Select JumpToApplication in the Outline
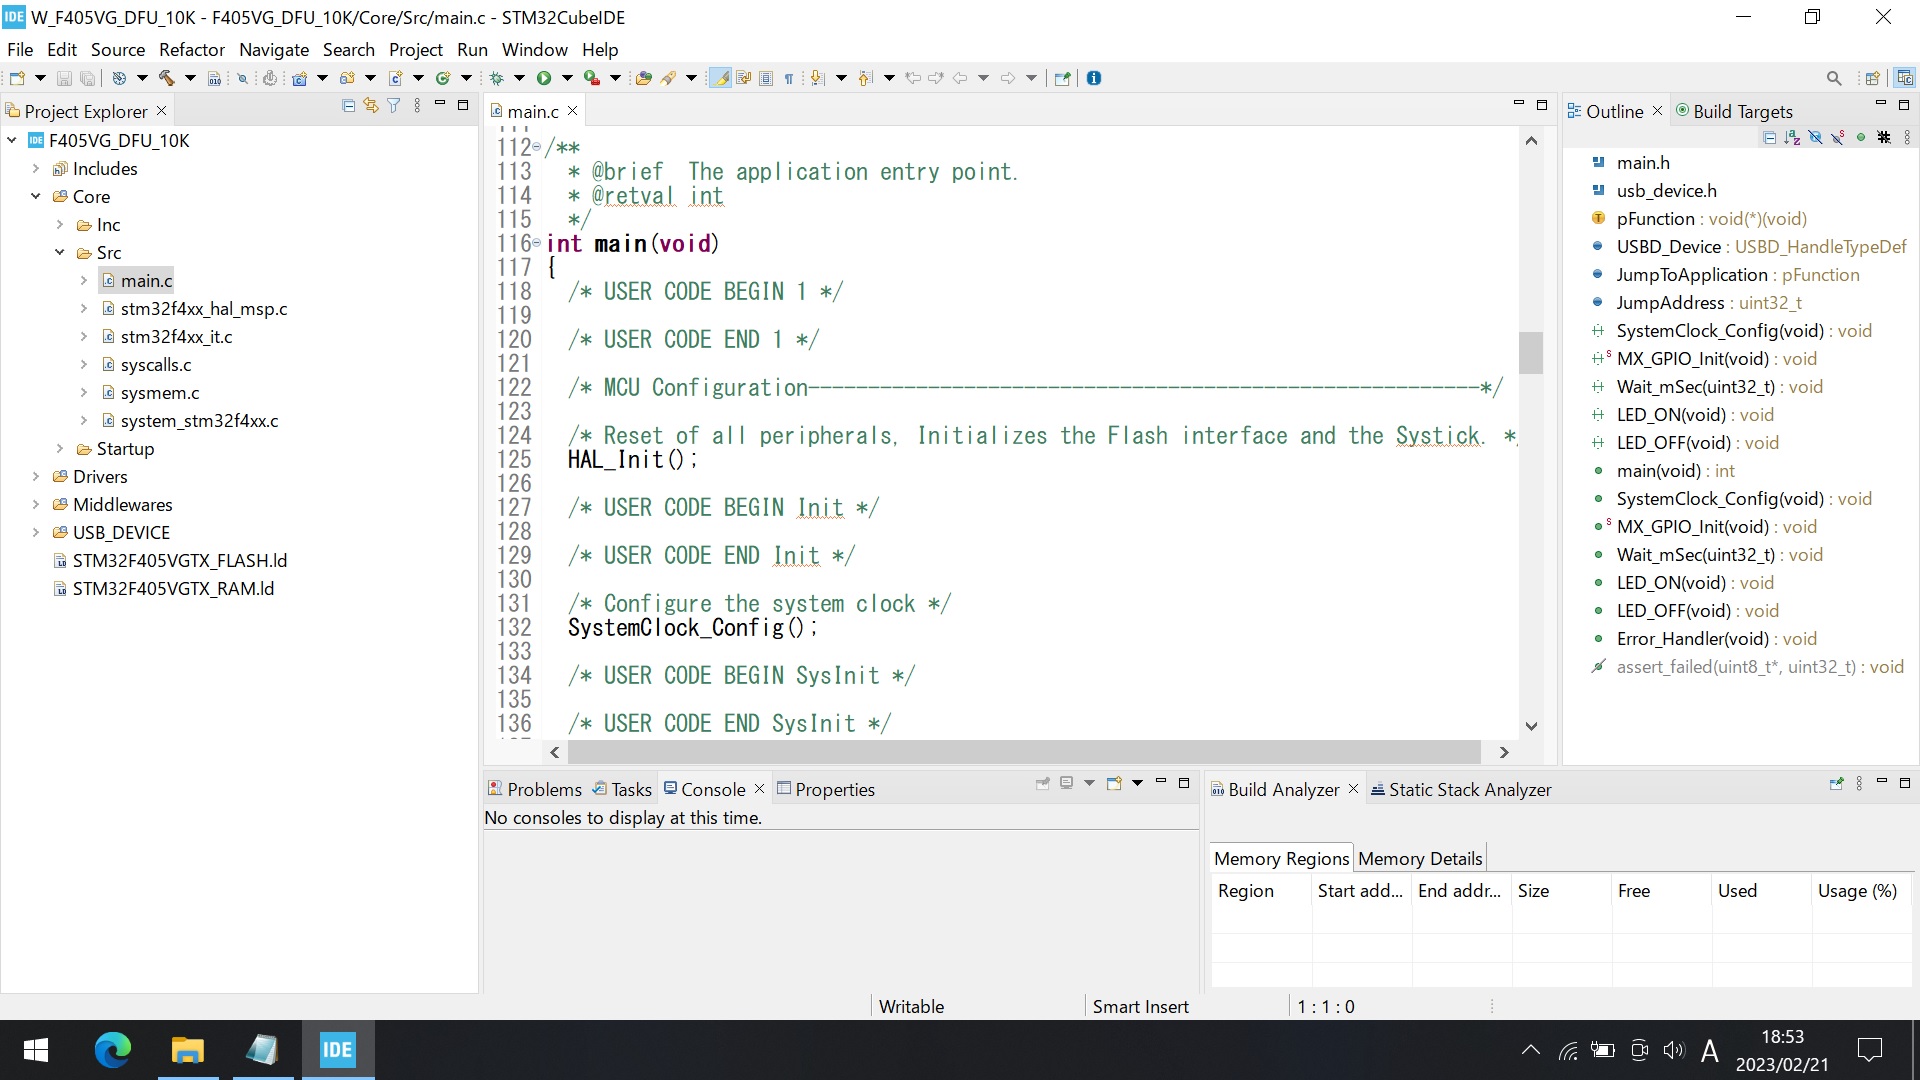 pos(1692,275)
